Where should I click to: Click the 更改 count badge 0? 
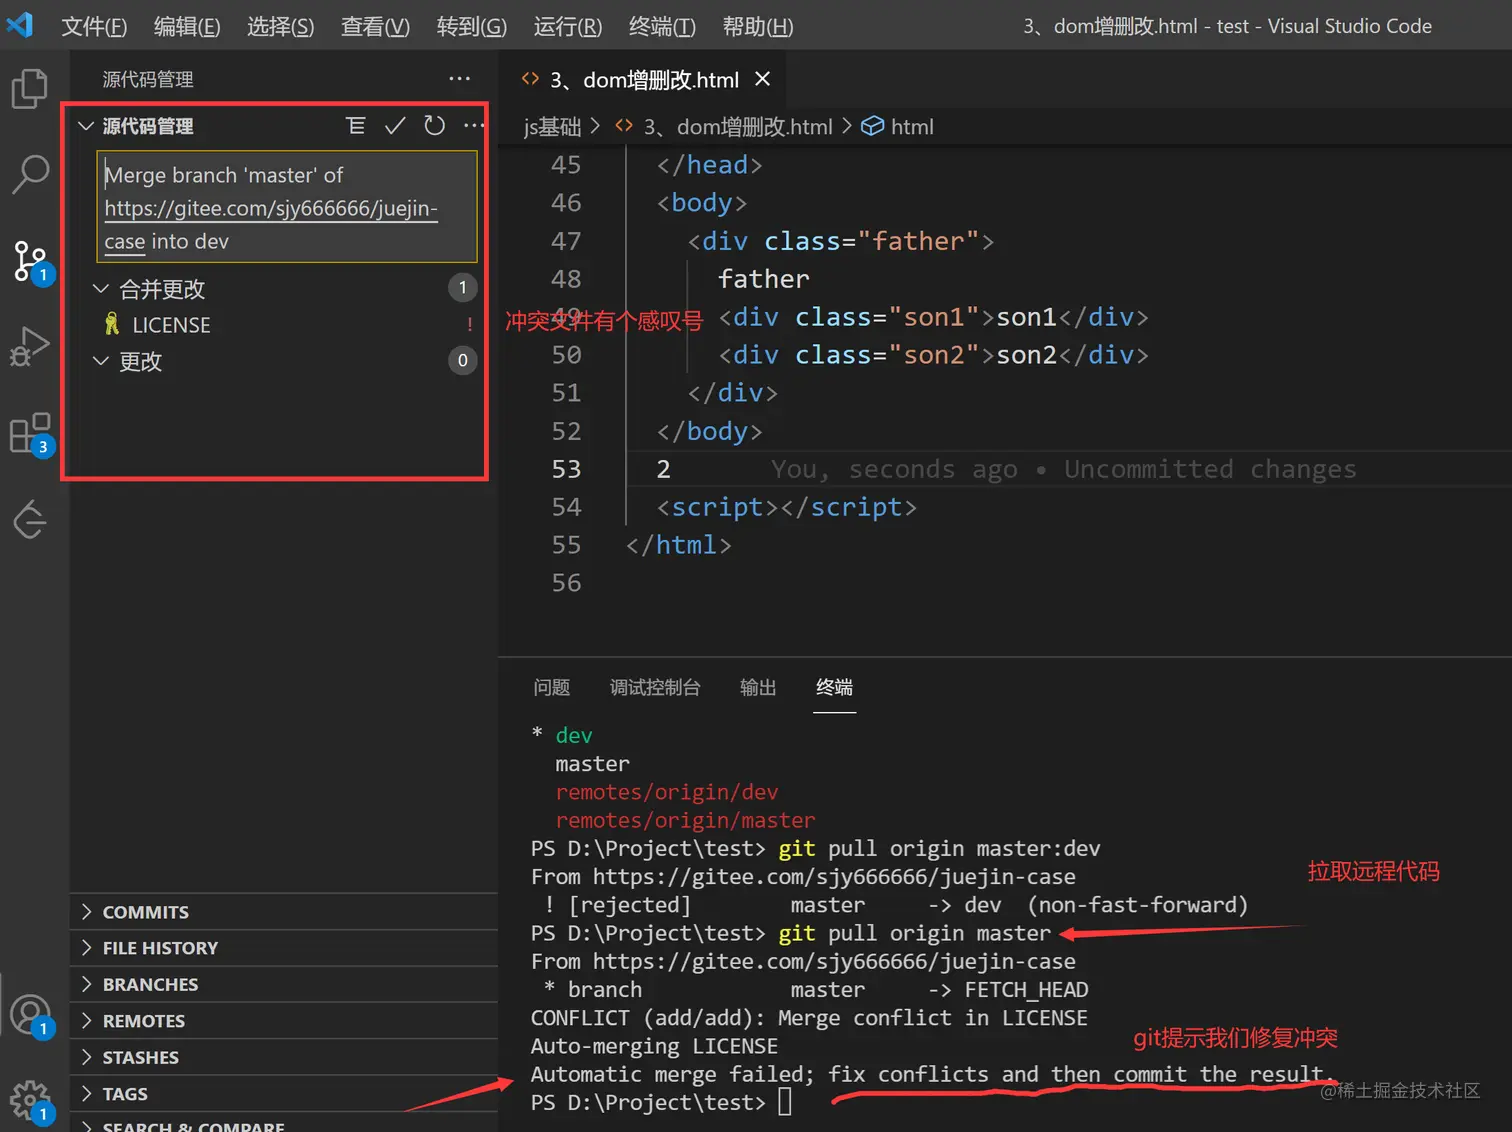462,360
